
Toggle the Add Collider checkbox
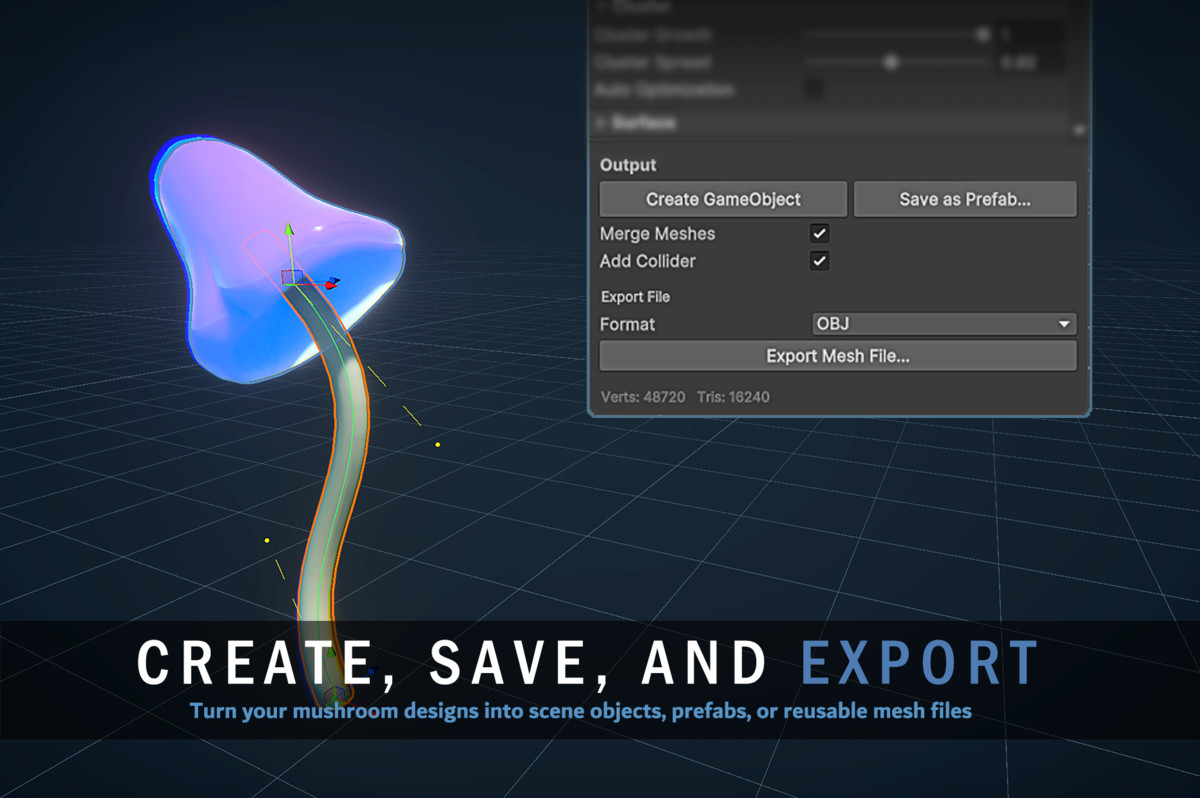click(819, 261)
